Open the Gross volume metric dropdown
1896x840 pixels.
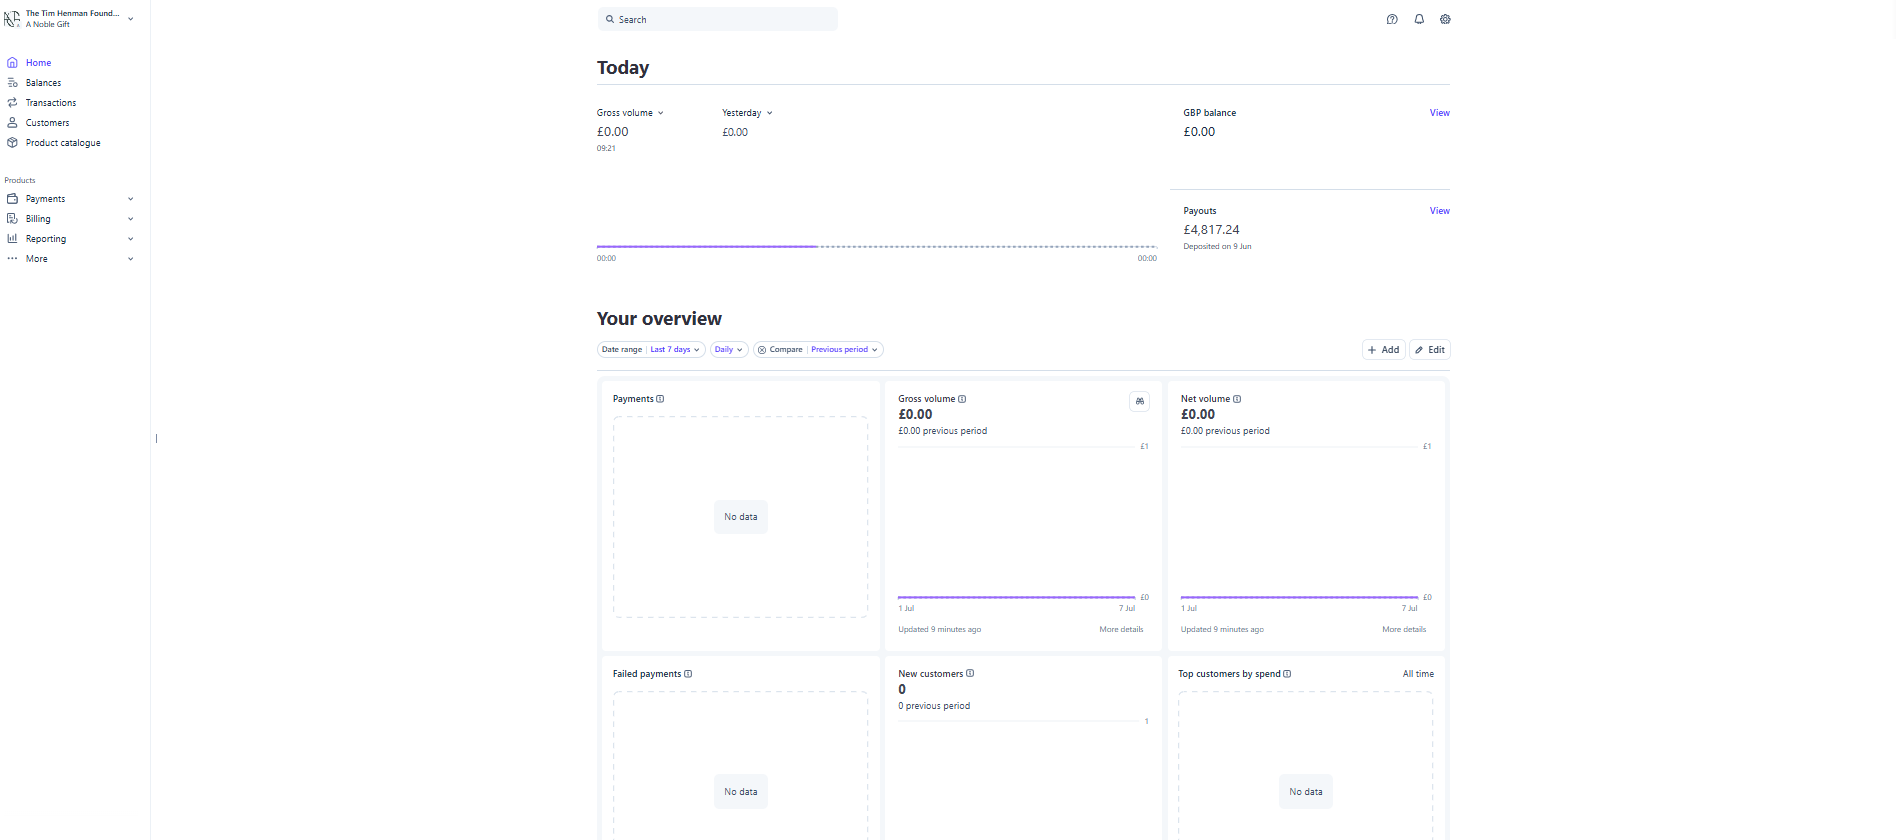(630, 113)
